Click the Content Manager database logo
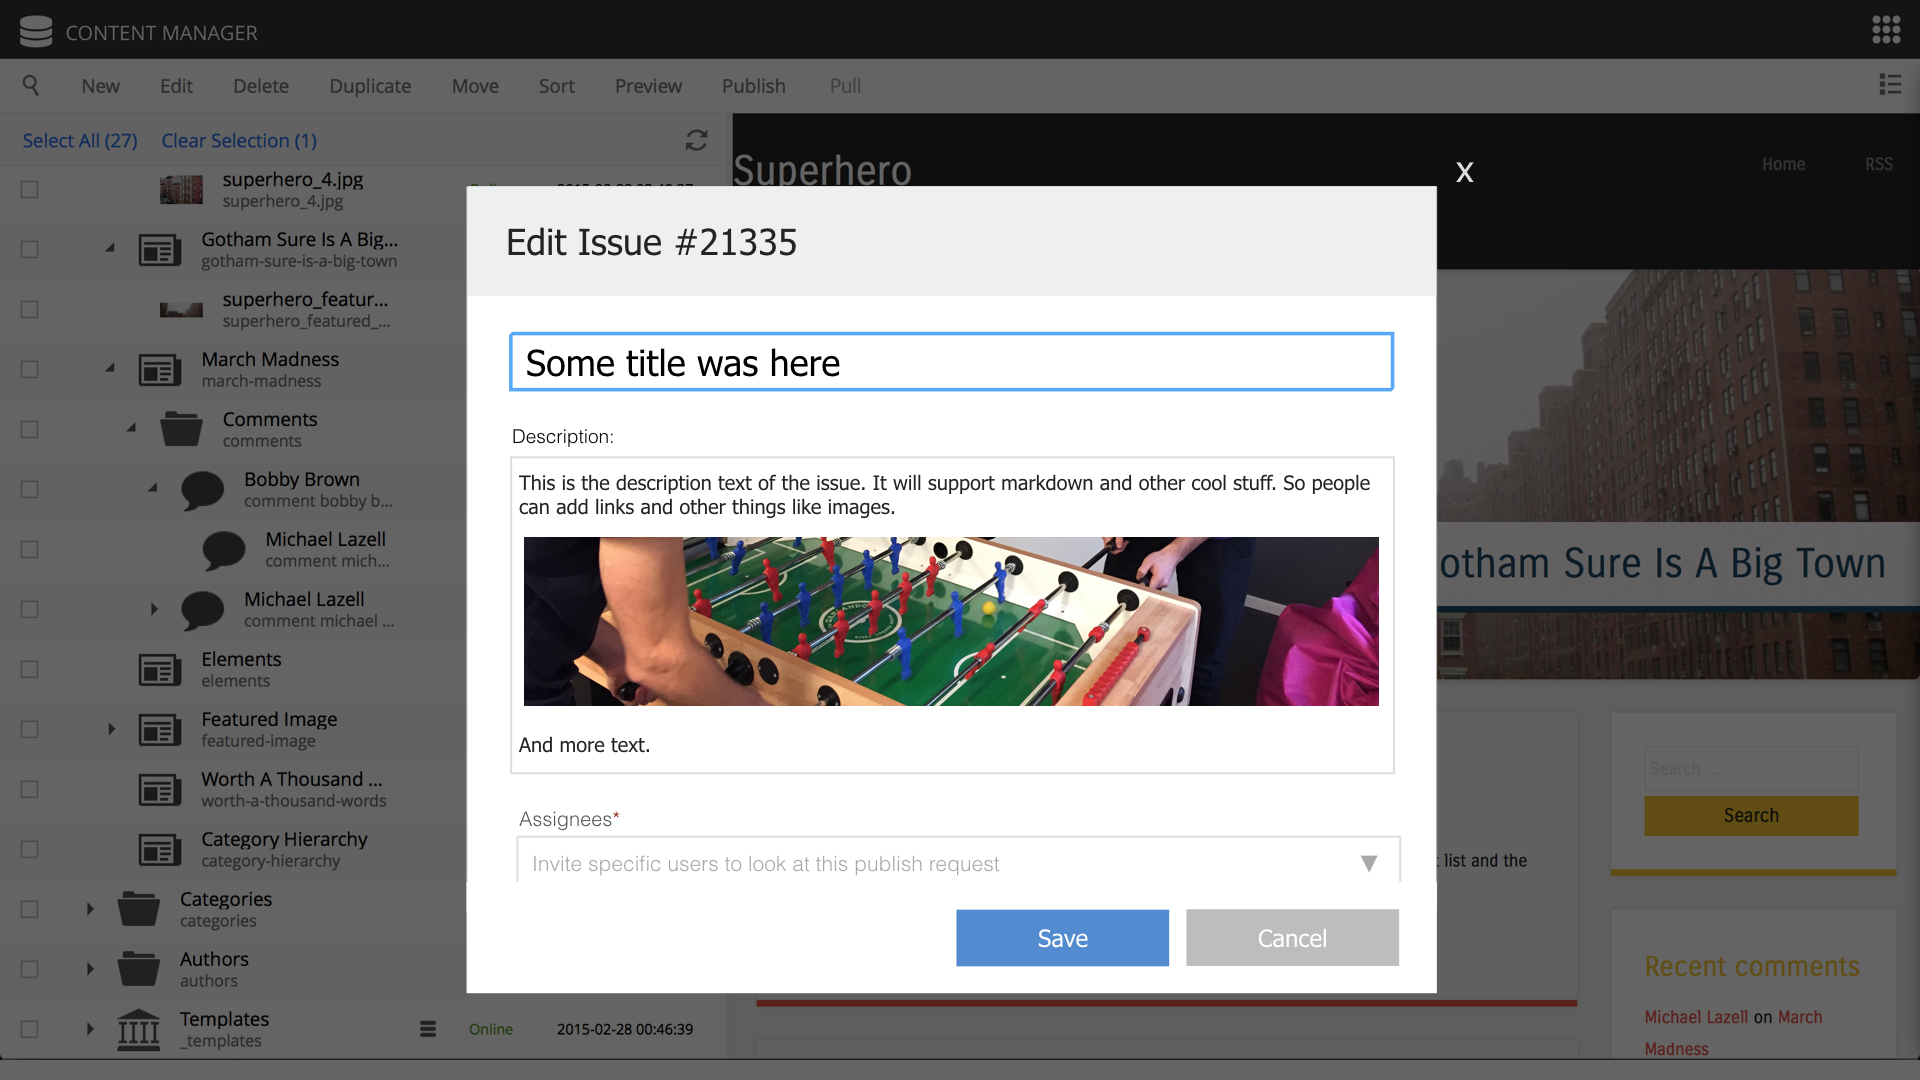The height and width of the screenshot is (1080, 1920). 36,31
